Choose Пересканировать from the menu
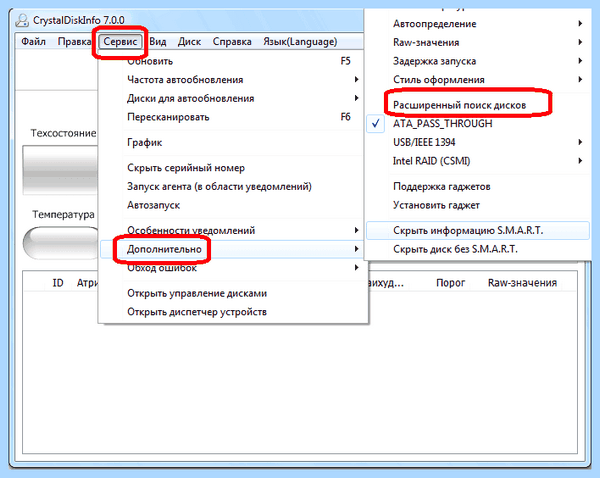 [233, 117]
